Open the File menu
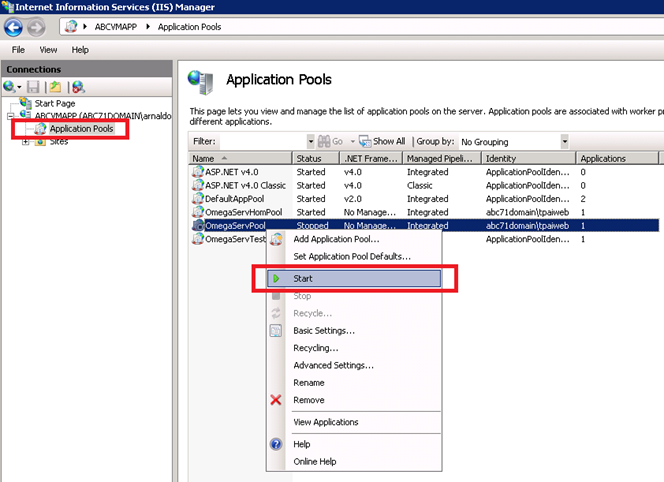 point(18,50)
